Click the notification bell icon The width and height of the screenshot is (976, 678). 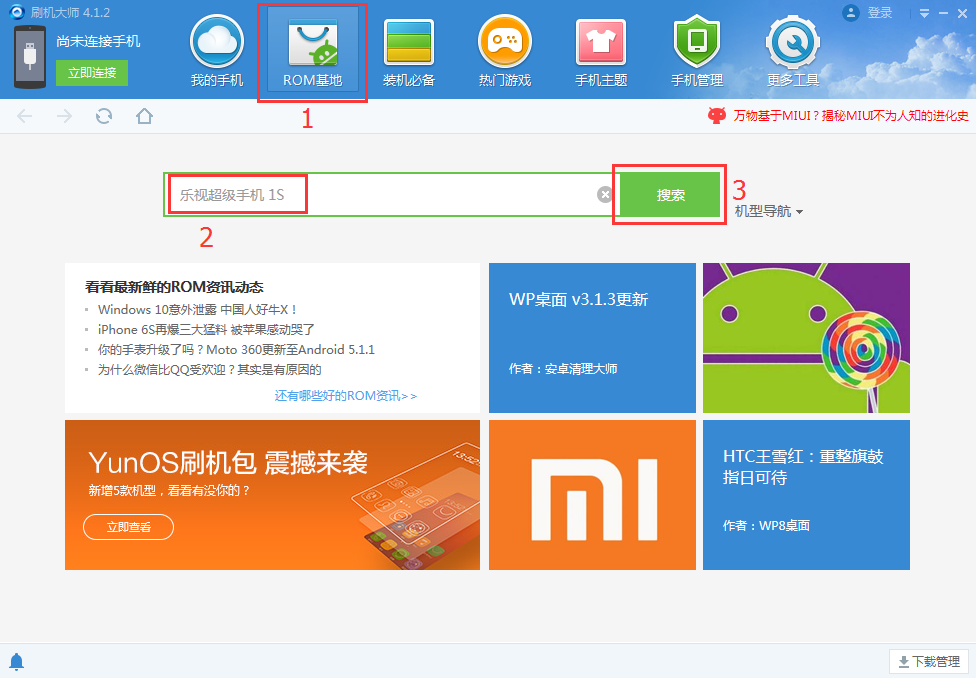(x=17, y=661)
